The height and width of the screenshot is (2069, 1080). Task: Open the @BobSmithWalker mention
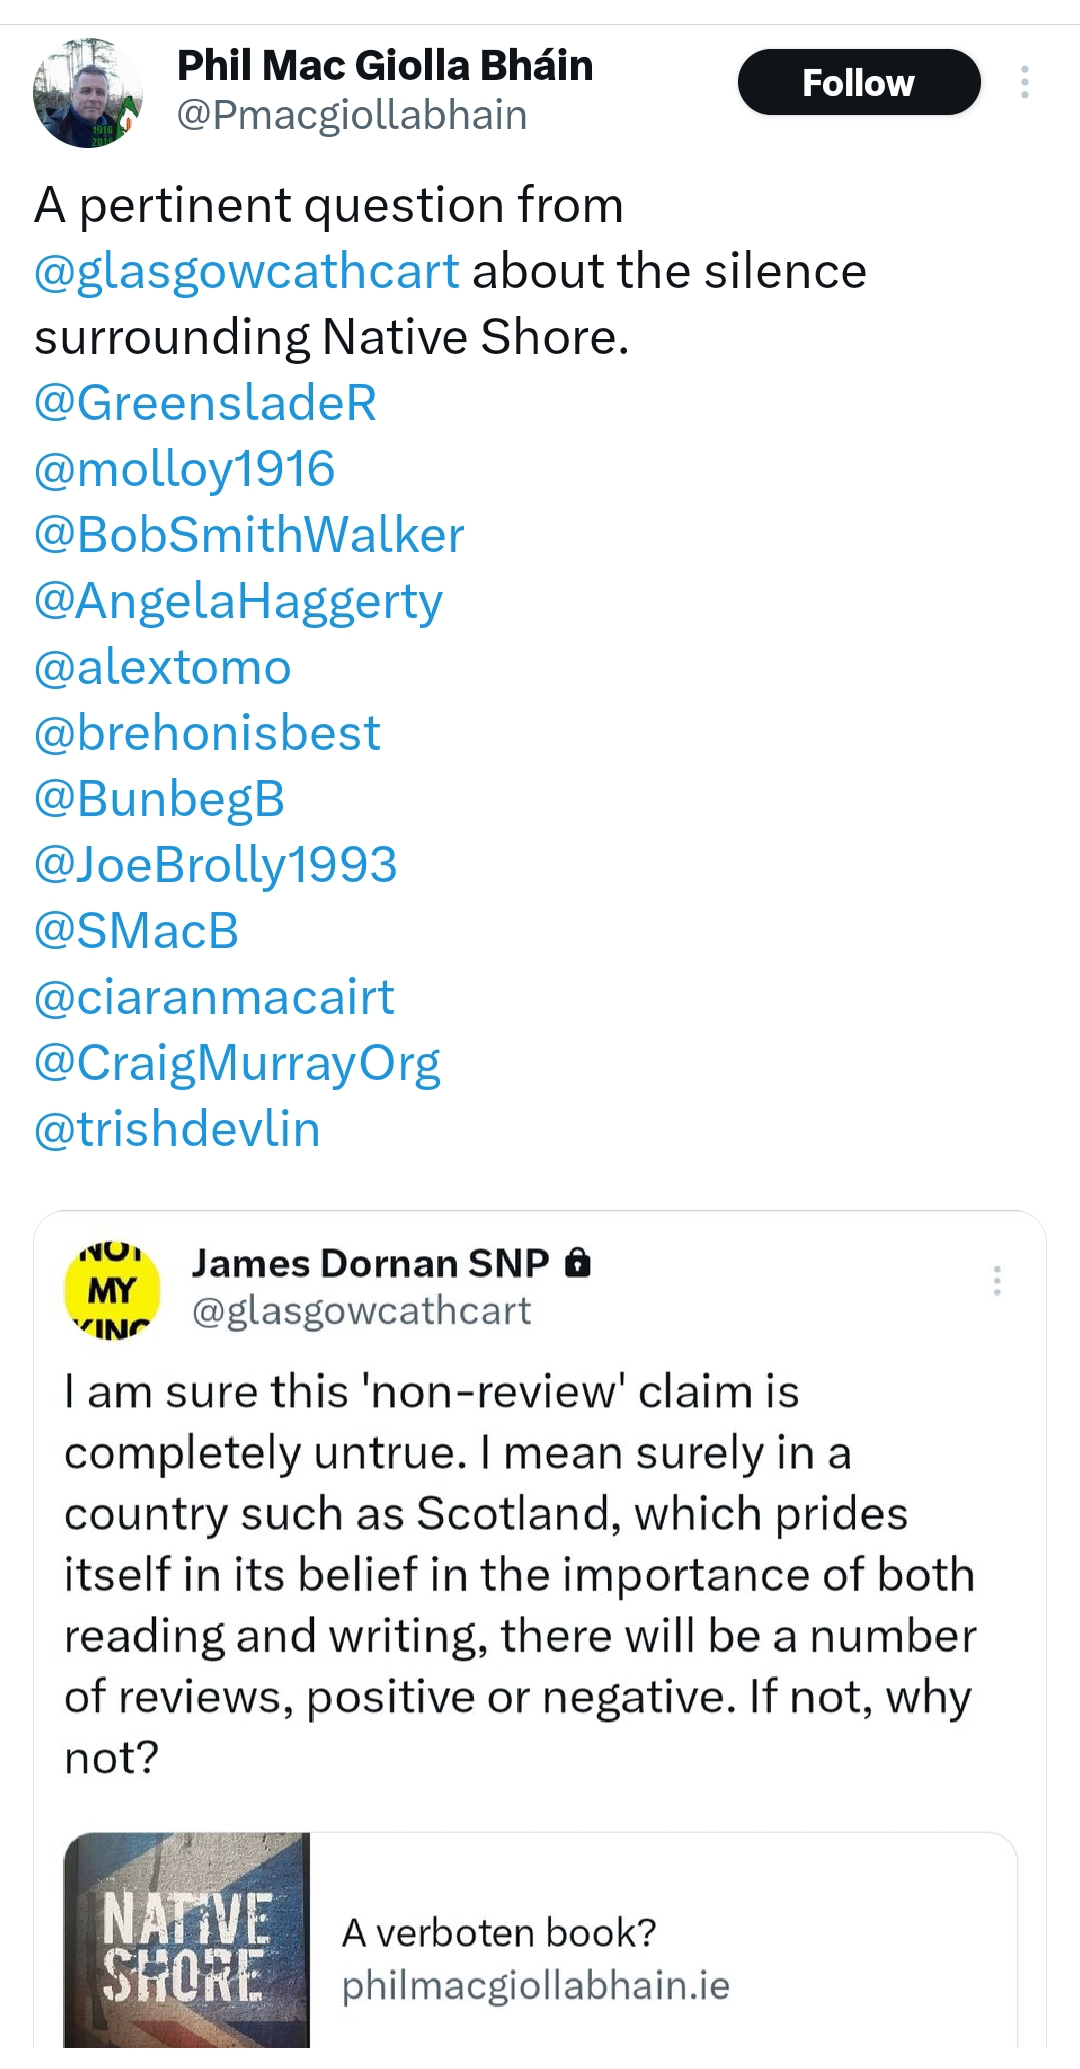point(249,535)
